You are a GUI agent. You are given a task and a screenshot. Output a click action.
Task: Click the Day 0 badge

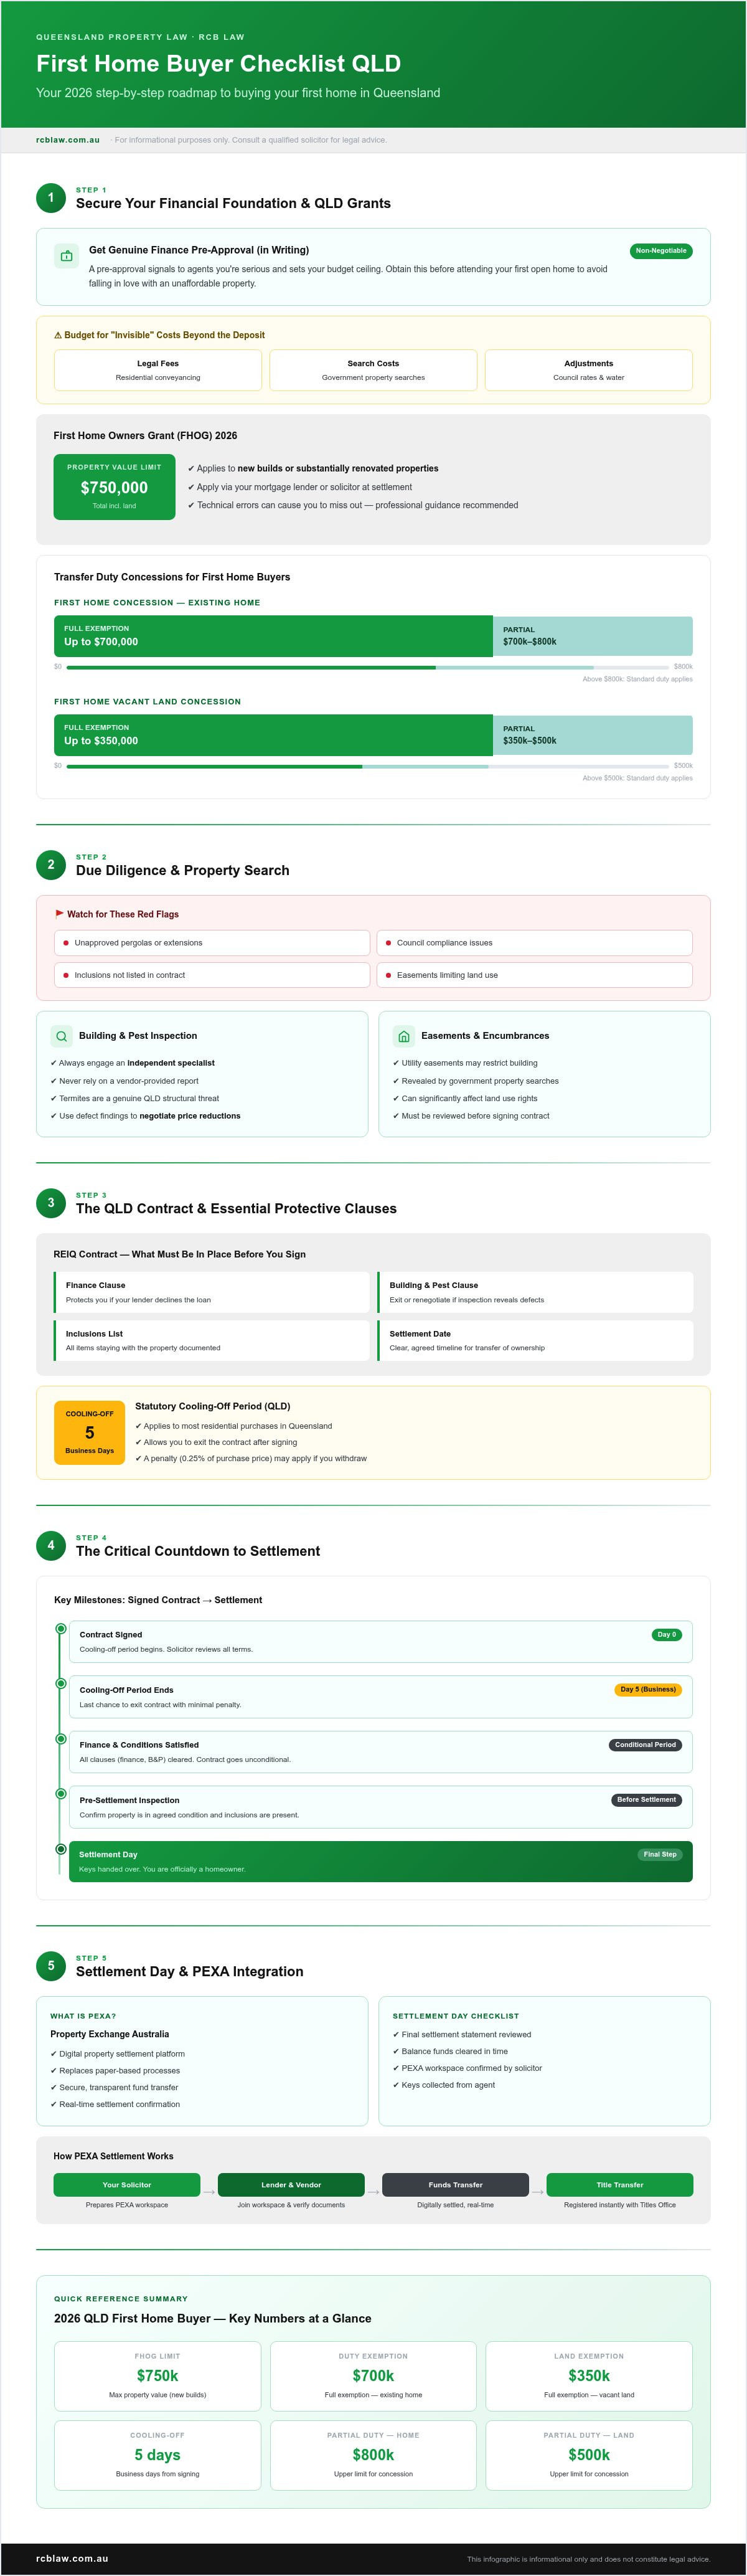[x=666, y=1635]
